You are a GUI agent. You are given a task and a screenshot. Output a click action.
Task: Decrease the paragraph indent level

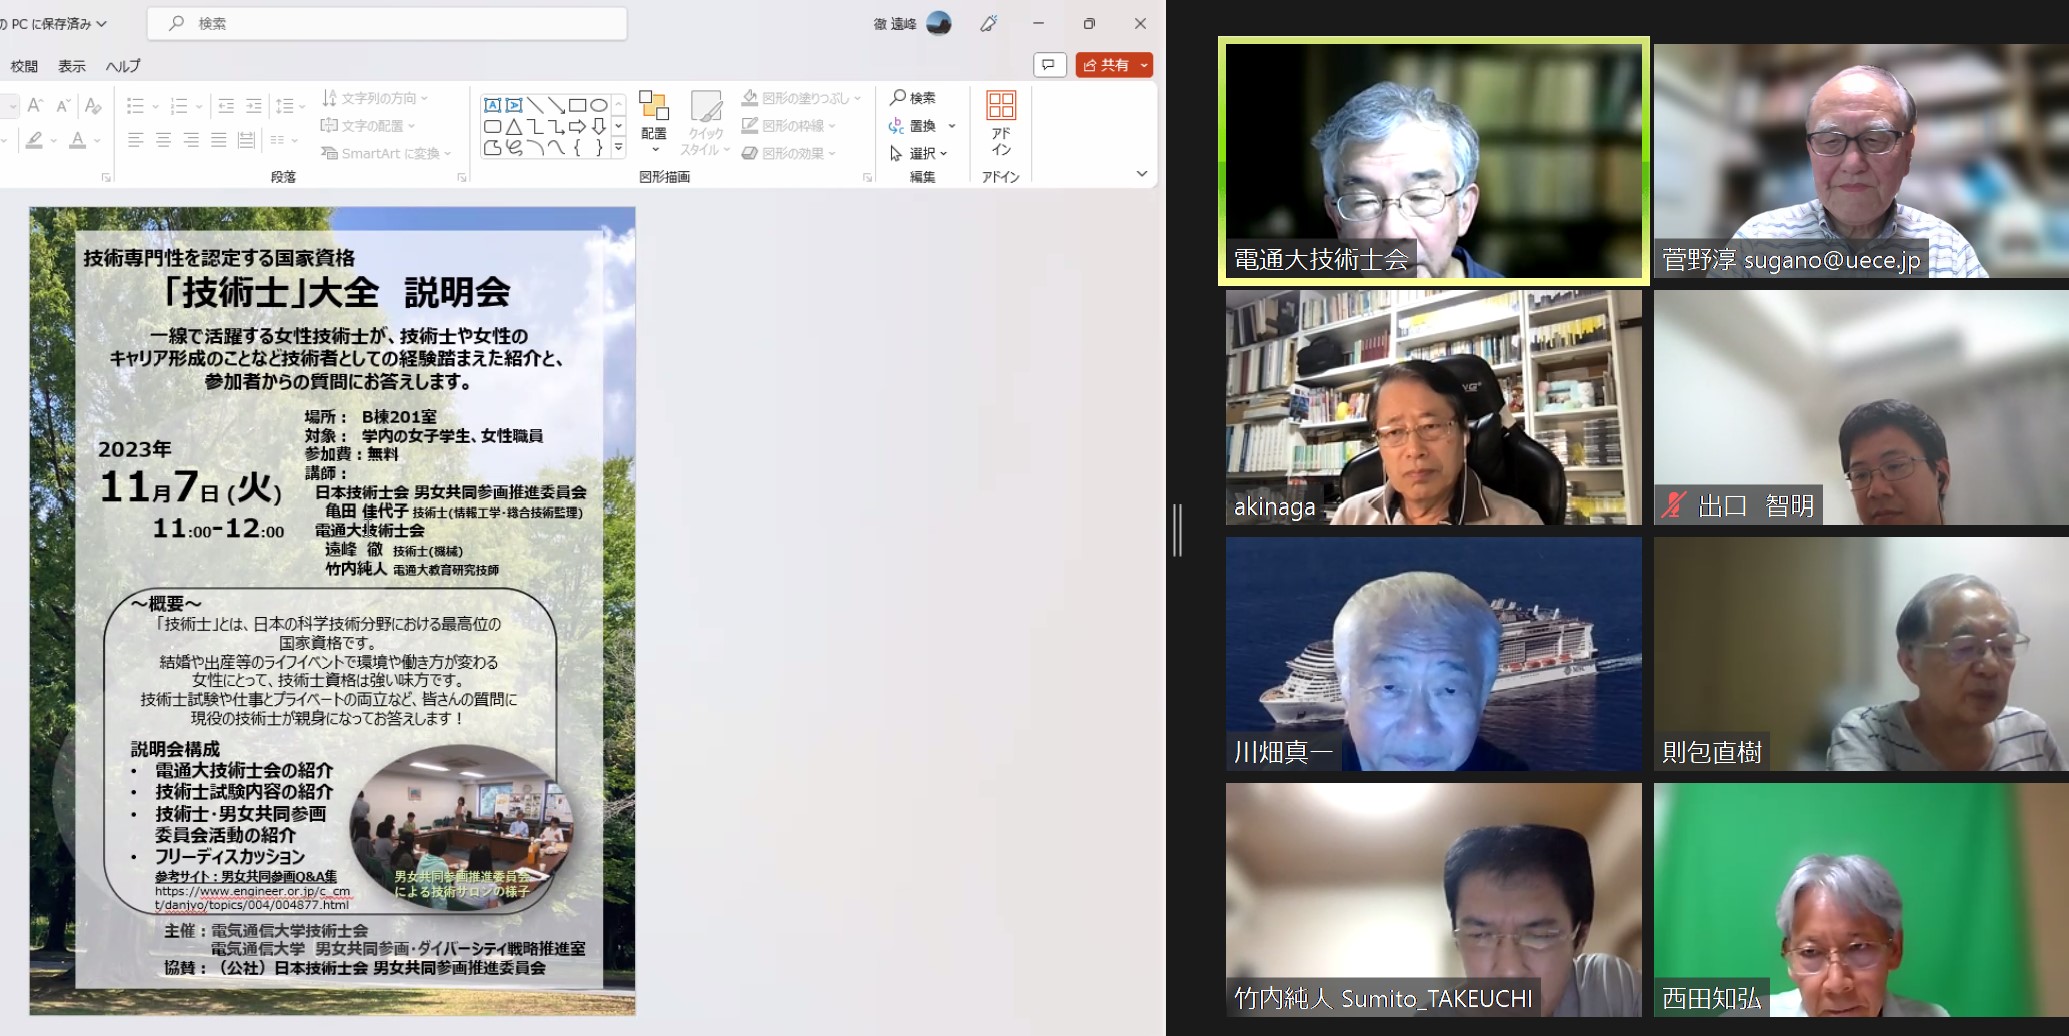(x=226, y=105)
